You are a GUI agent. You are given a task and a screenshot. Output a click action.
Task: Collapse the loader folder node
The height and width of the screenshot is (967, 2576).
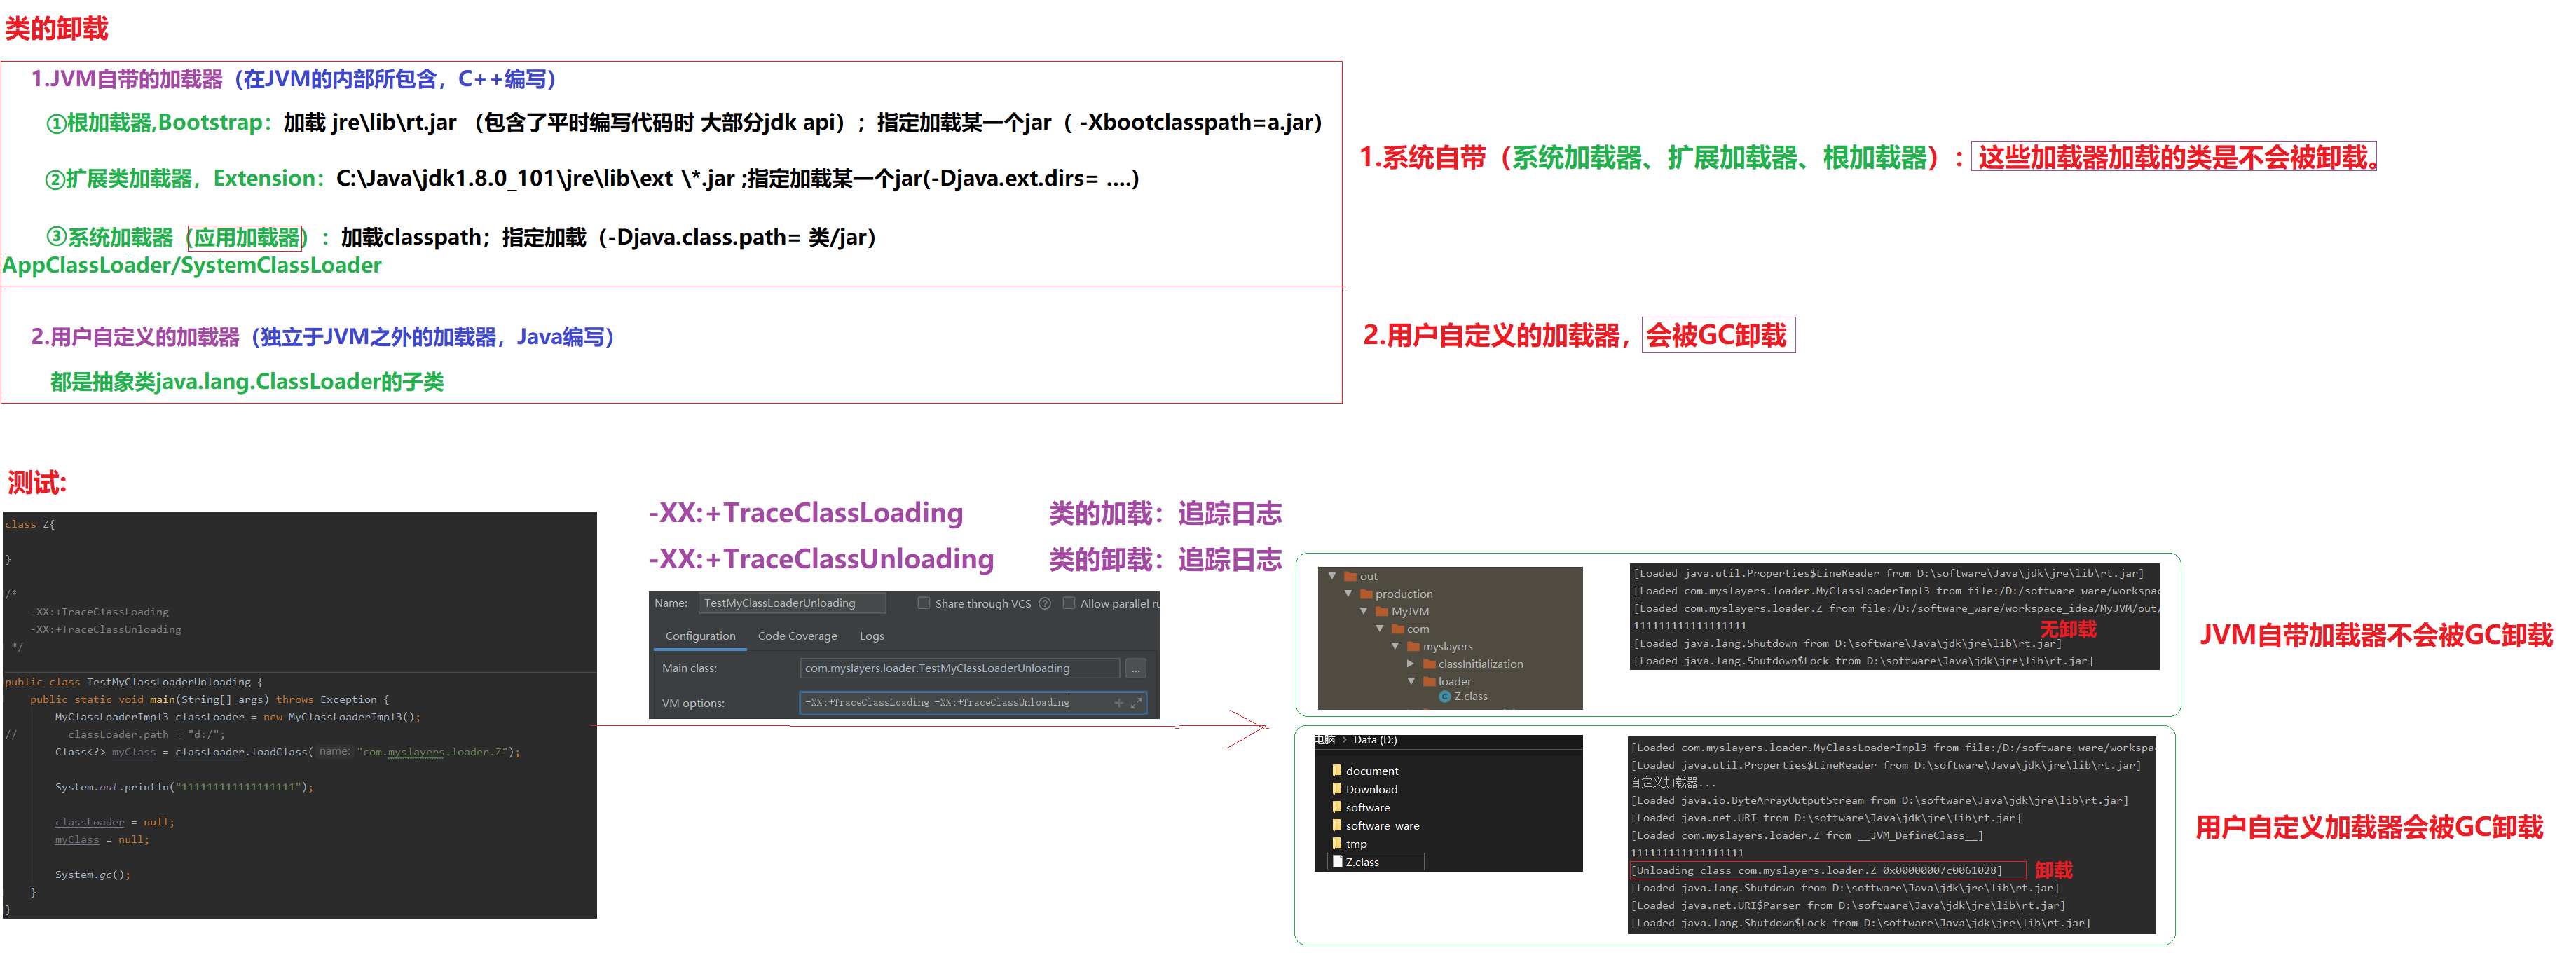click(x=1411, y=681)
